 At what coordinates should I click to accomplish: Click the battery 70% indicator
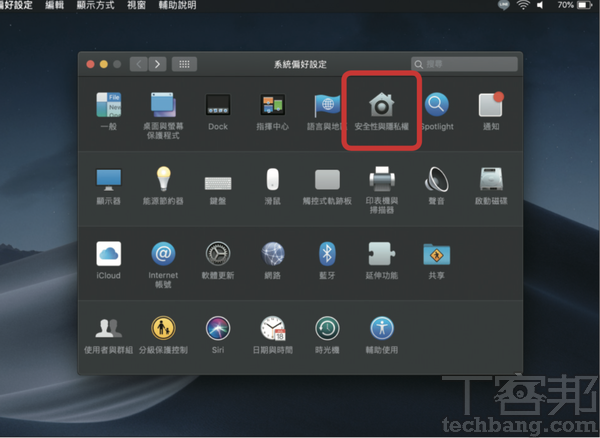point(575,5)
